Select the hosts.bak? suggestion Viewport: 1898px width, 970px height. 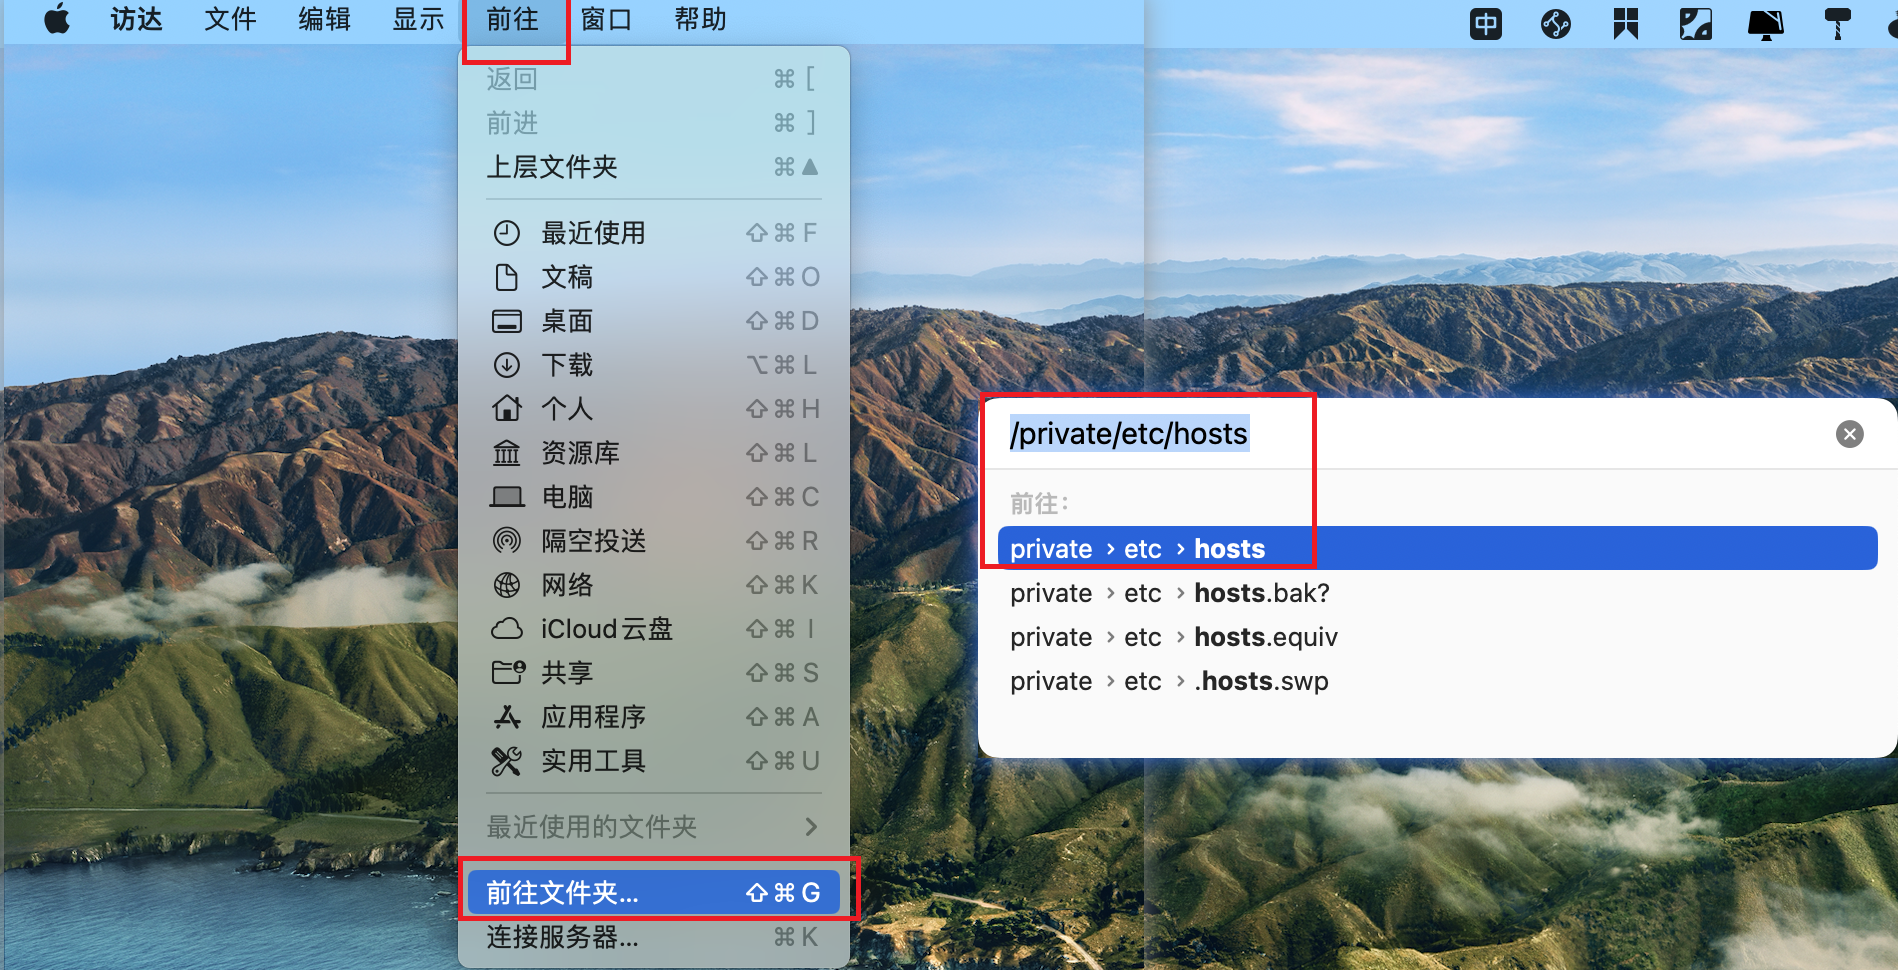(x=1437, y=593)
